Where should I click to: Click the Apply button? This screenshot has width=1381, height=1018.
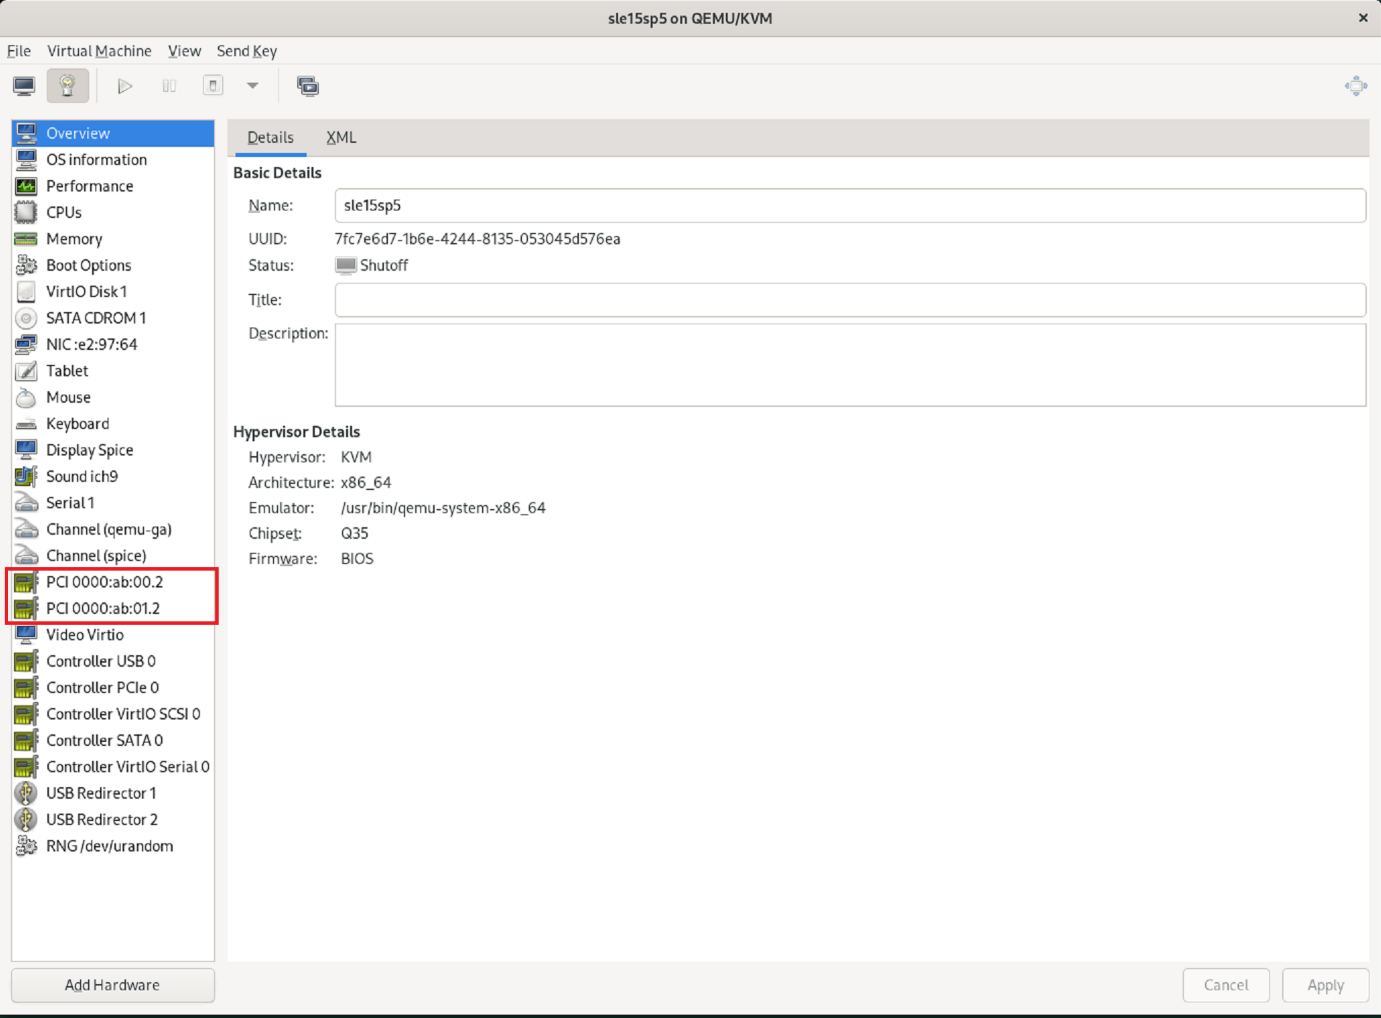tap(1325, 985)
